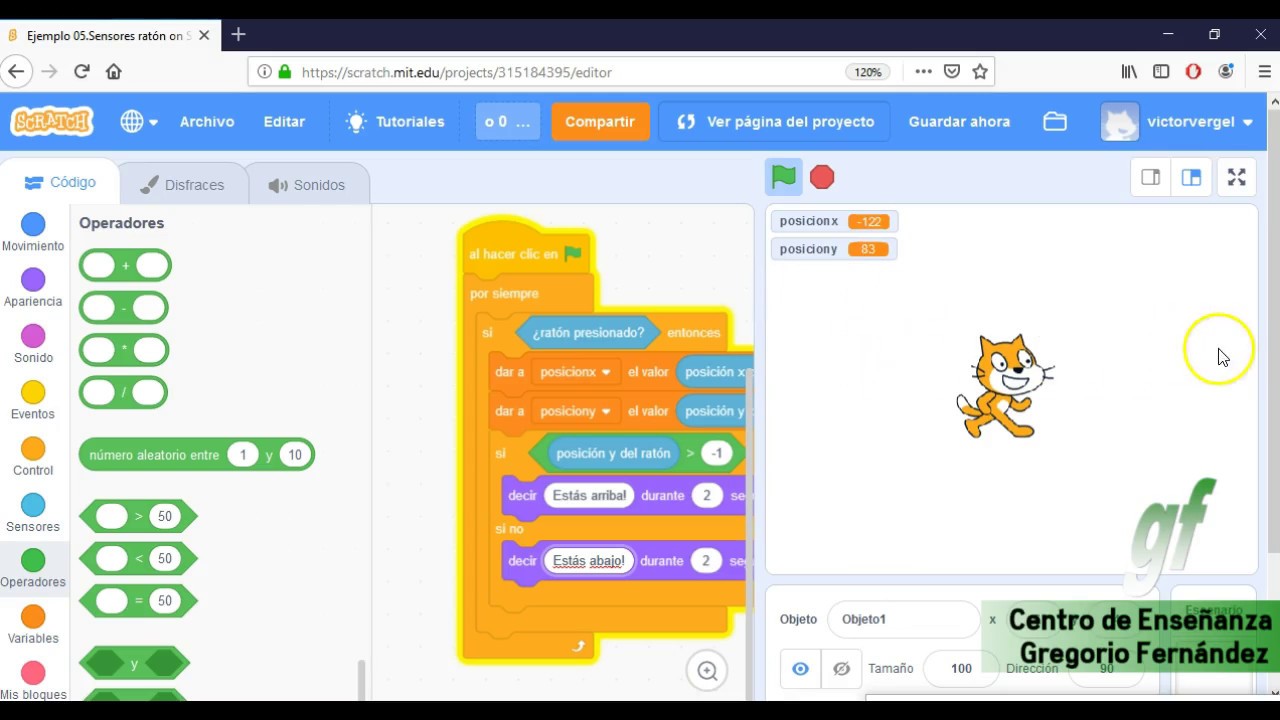Click the Tamaño value field
Viewport: 1280px width, 720px height.
tap(961, 668)
